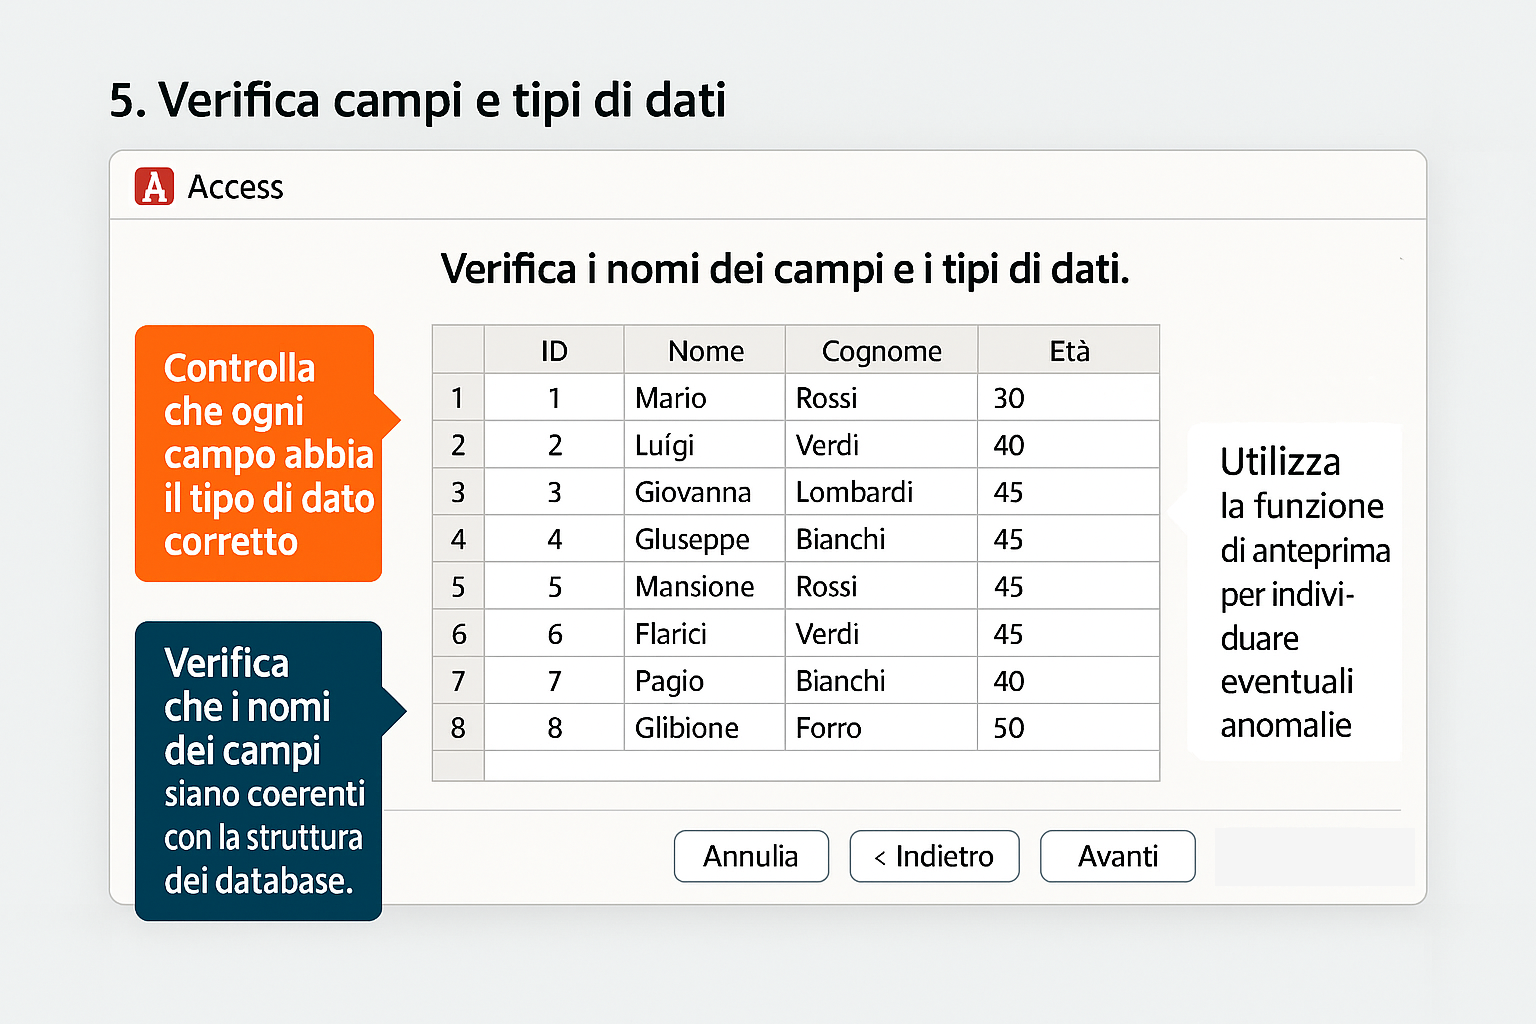
Task: Click the red Access logo icon
Action: pyautogui.click(x=154, y=187)
